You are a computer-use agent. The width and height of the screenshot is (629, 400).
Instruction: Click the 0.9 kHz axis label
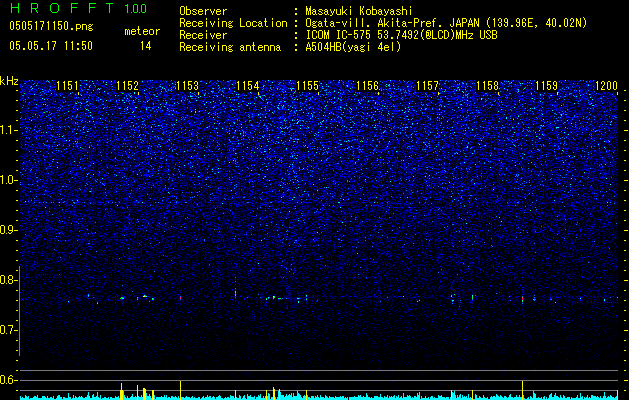9,230
